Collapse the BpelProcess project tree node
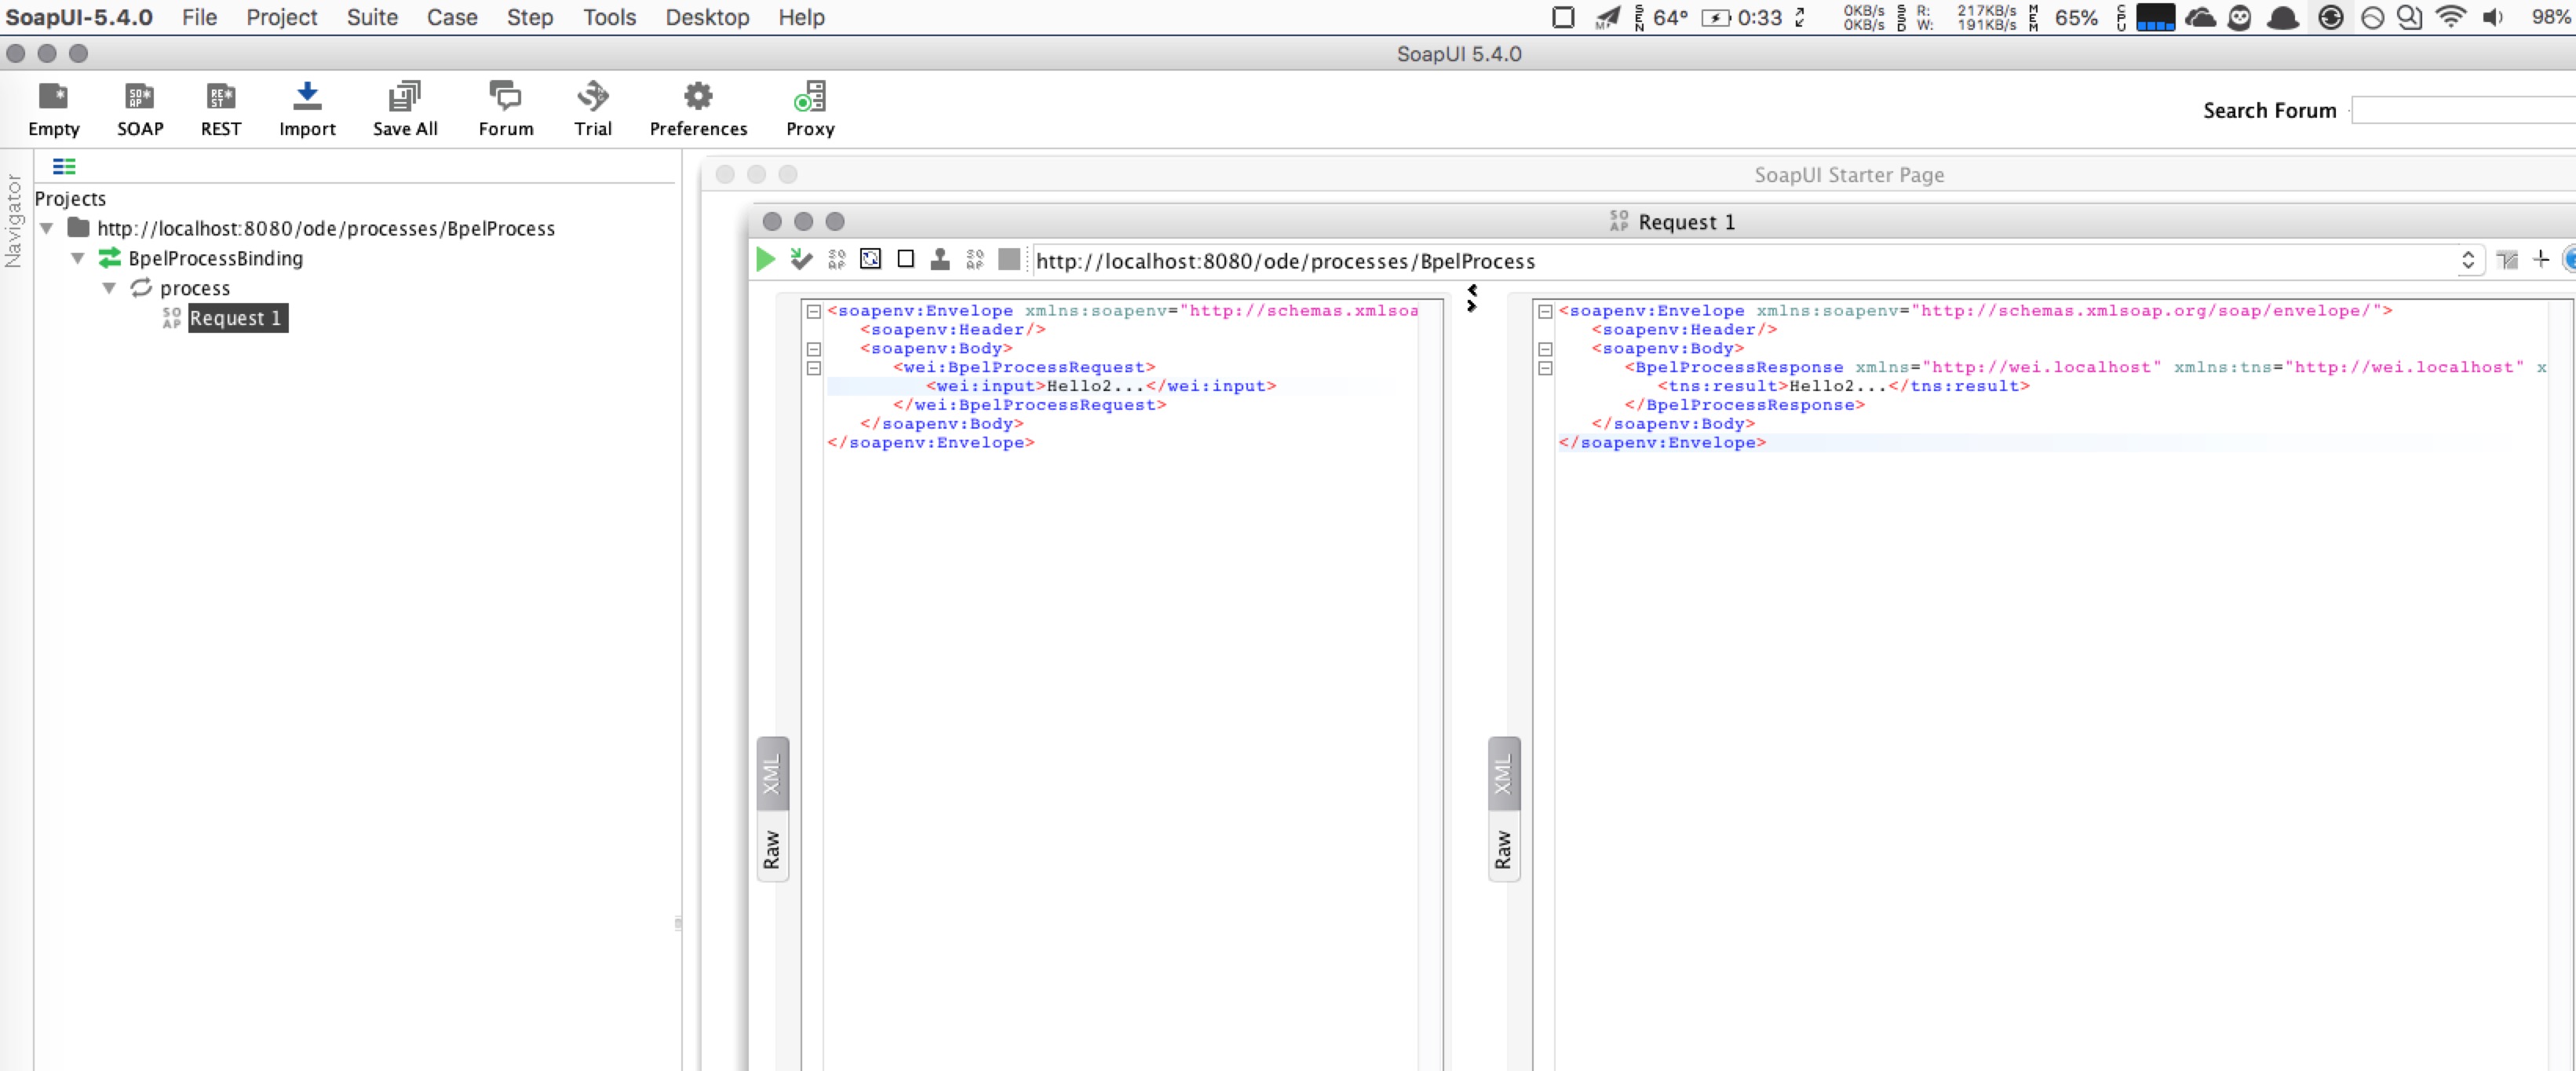Viewport: 2576px width, 1071px height. [x=47, y=229]
